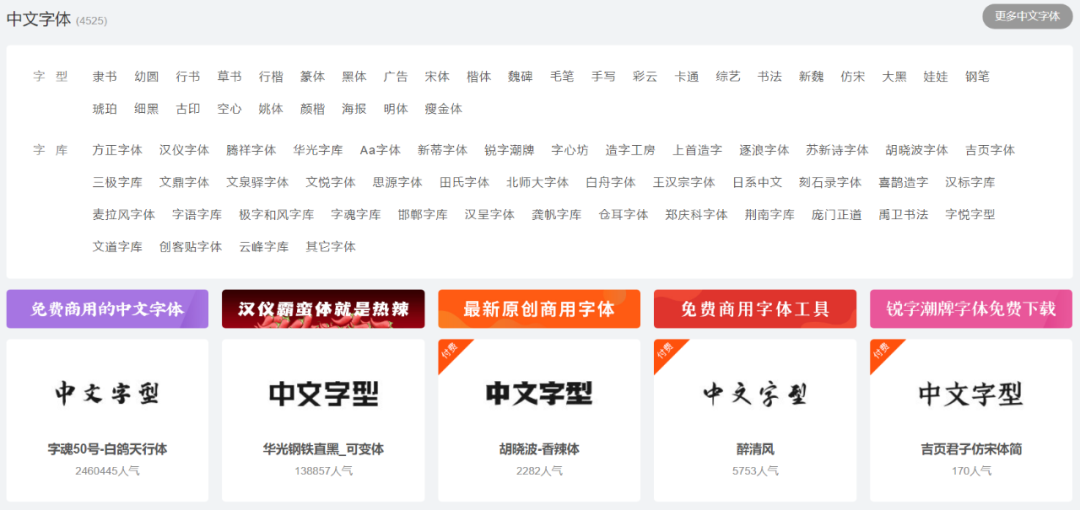Open the 醉清风 font preview image

coord(755,394)
